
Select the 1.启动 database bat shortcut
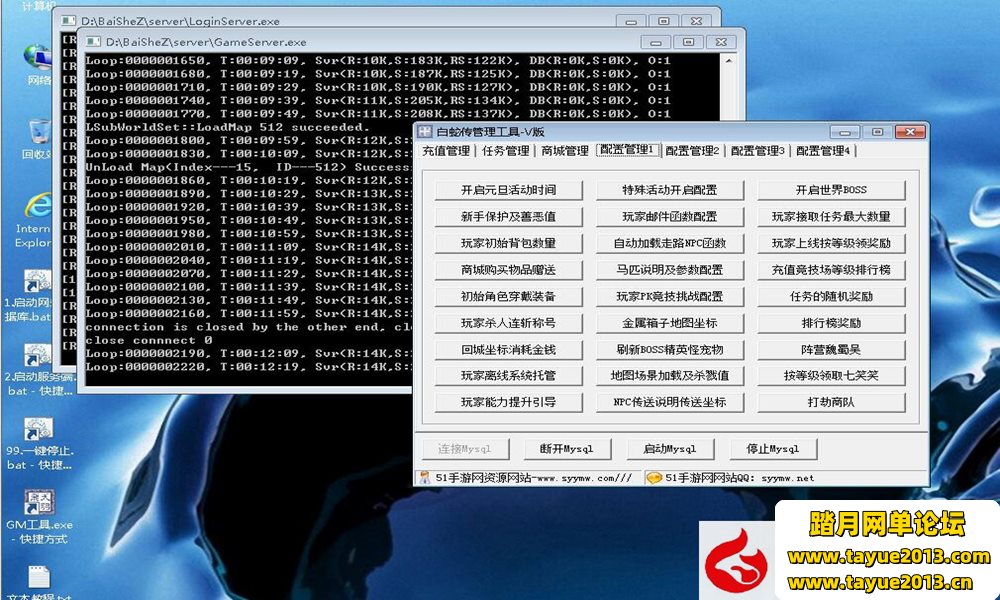coord(38,283)
